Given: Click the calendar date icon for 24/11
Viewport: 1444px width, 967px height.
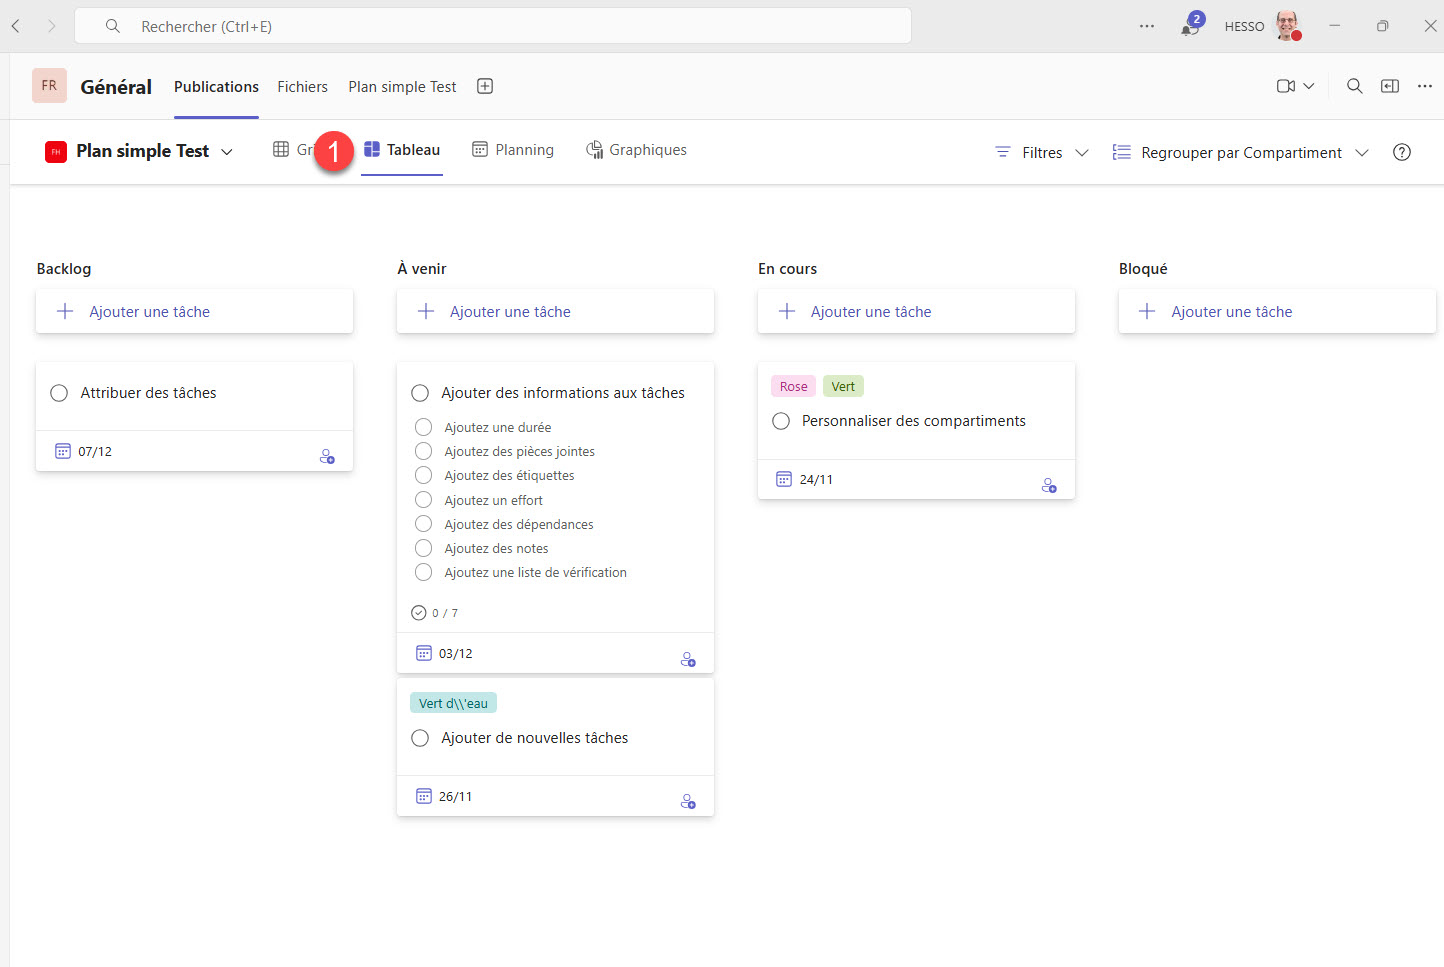Looking at the screenshot, I should (x=784, y=480).
